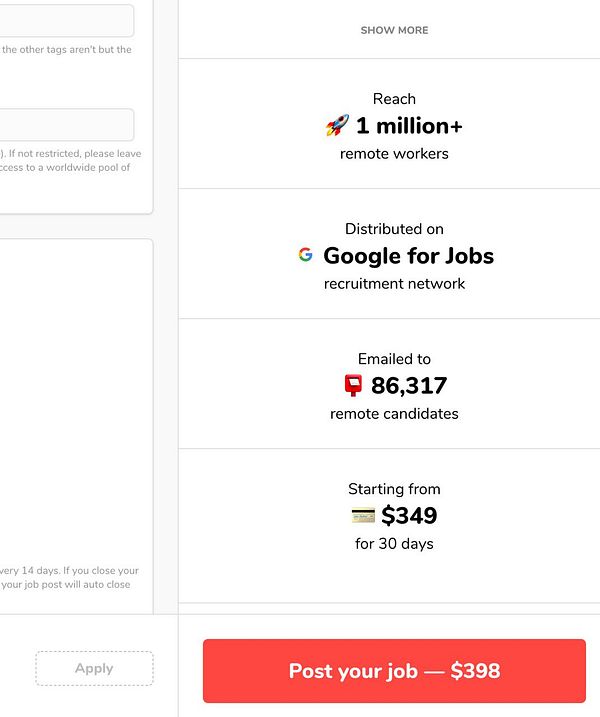Click inside the large empty text area
This screenshot has height=717, width=600.
[76, 400]
